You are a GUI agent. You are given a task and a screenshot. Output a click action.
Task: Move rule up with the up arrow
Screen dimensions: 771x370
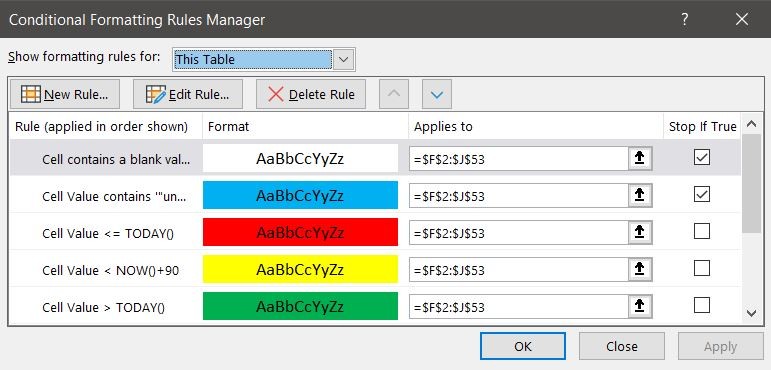(393, 94)
